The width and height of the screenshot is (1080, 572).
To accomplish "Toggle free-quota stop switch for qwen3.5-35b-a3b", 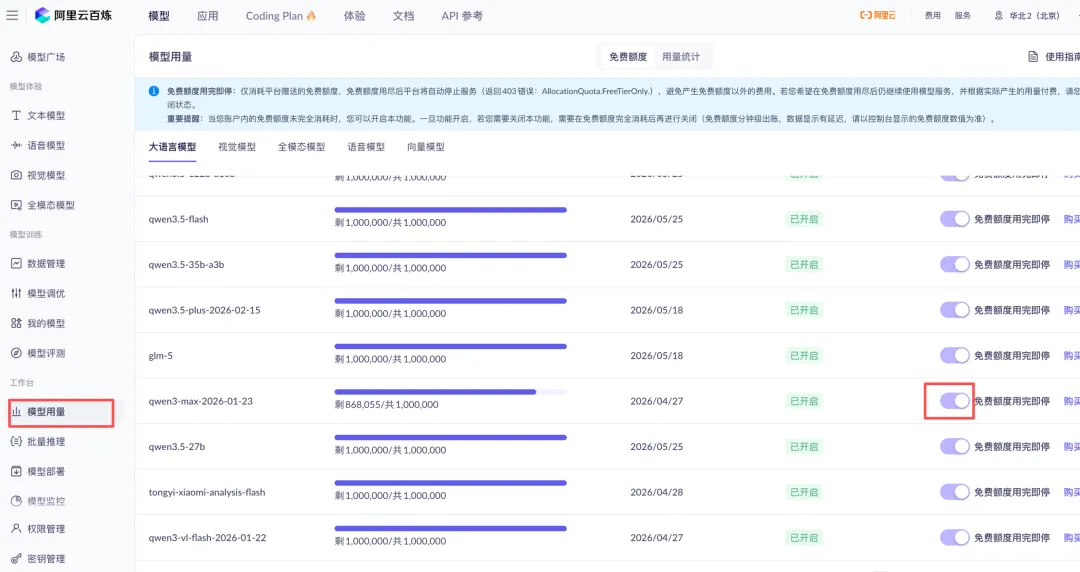I will (955, 265).
